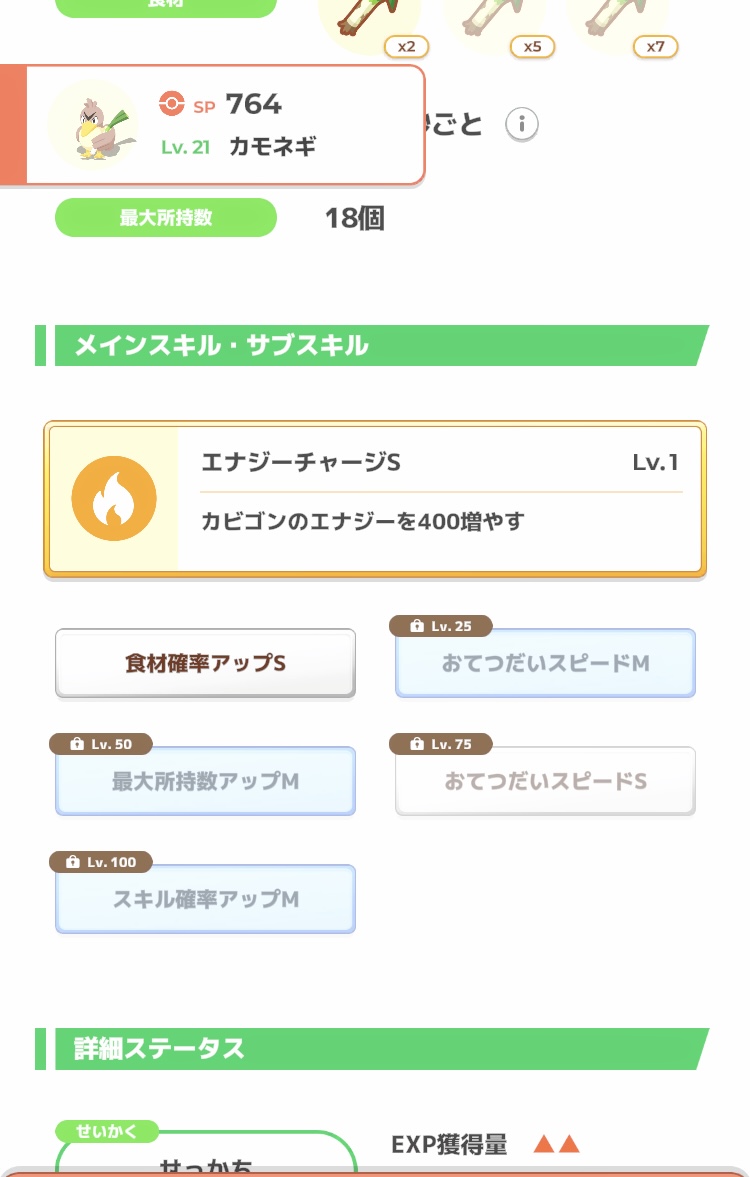Tap the Lv. 75 lock badge
This screenshot has width=750, height=1177.
pyautogui.click(x=440, y=744)
